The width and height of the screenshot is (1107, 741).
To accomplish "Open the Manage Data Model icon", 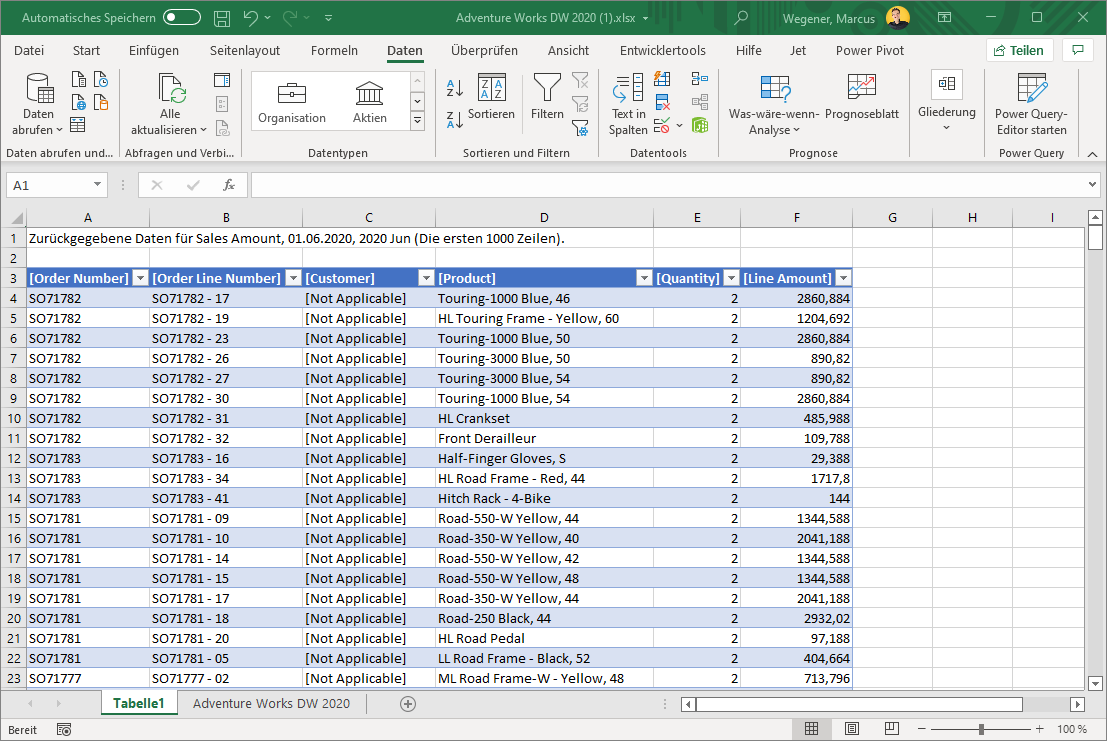I will (x=700, y=126).
